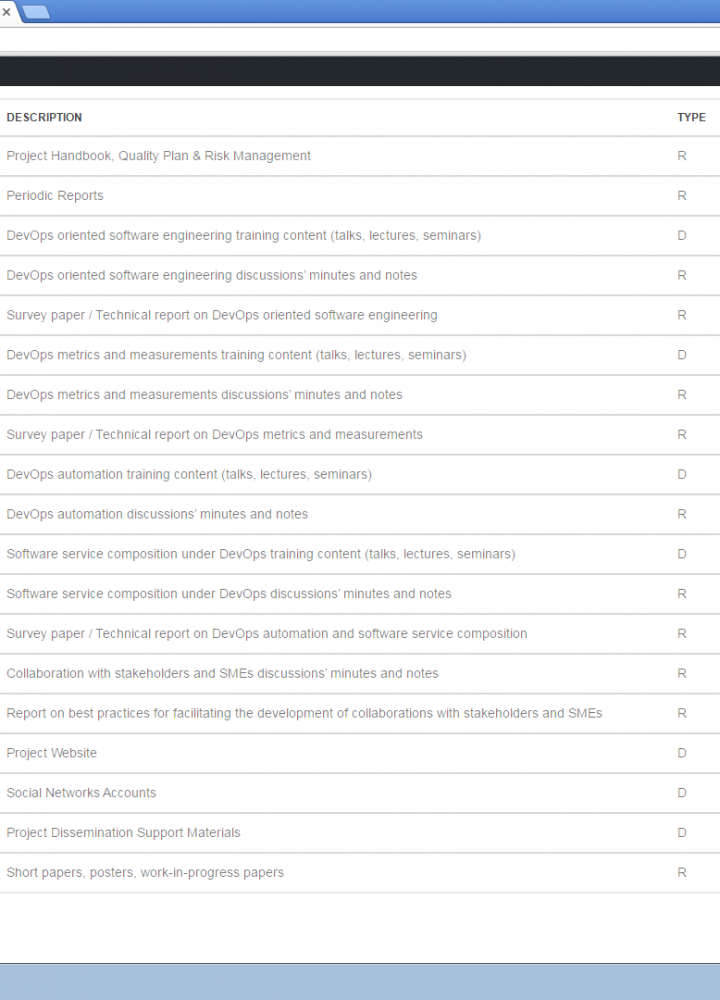Click DevOps oriented software engineering discussions' minutes

pos(212,275)
